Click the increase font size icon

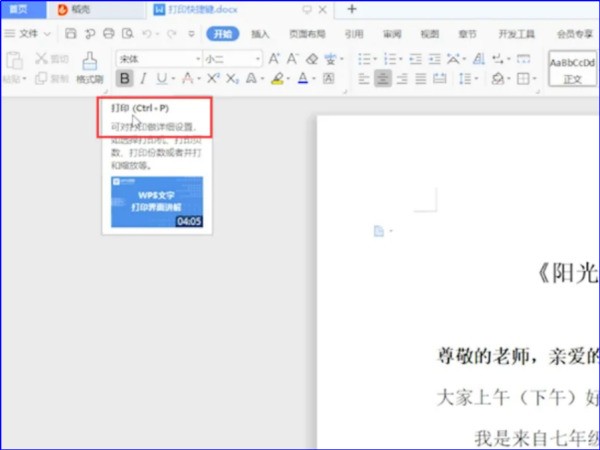pyautogui.click(x=274, y=58)
